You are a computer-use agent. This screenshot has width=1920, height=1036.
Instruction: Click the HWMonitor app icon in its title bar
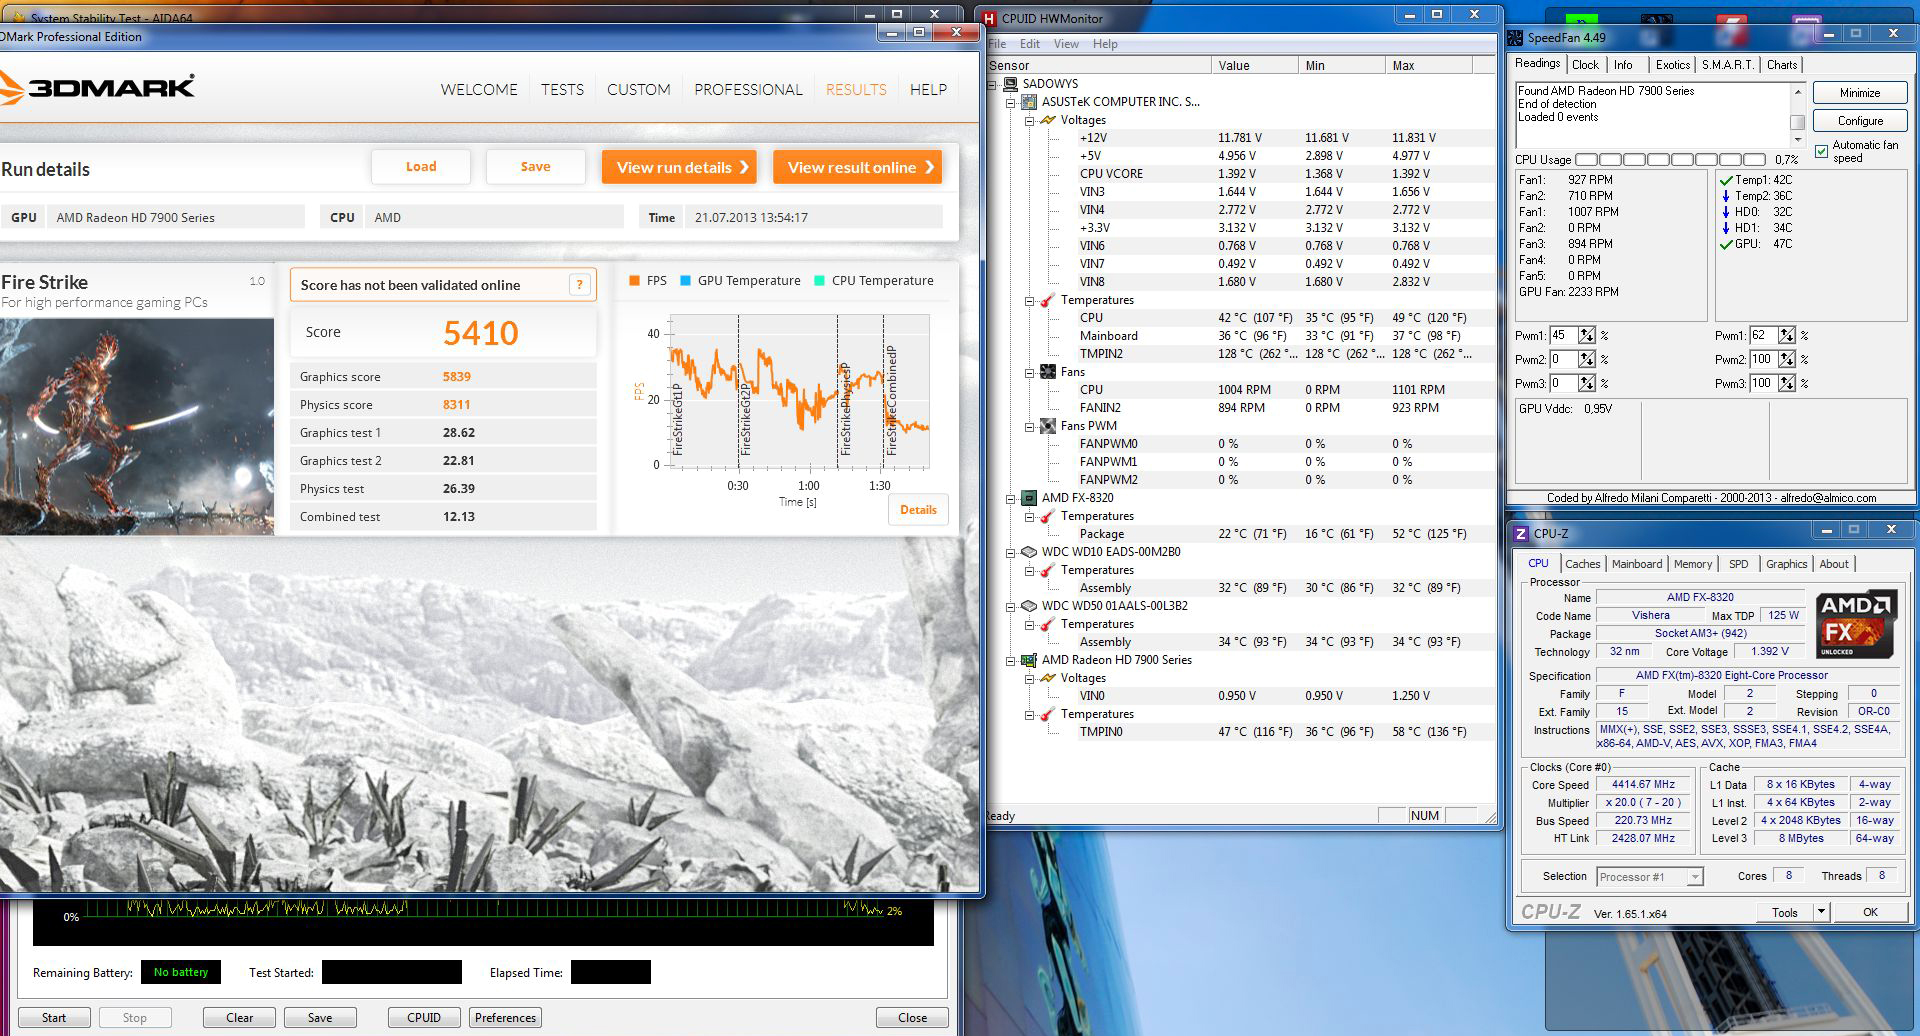(990, 18)
